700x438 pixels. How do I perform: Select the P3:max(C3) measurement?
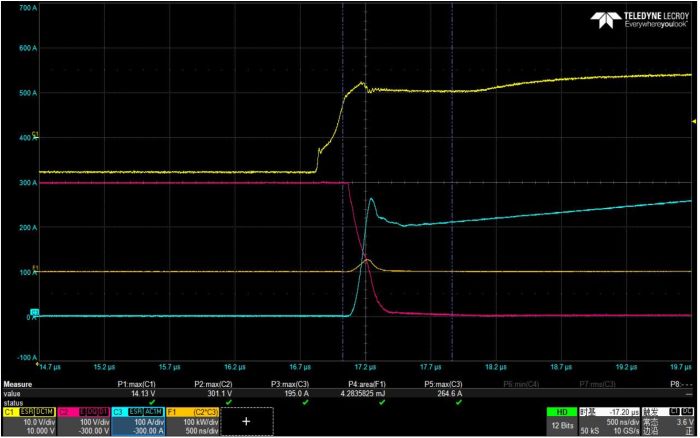290,388
